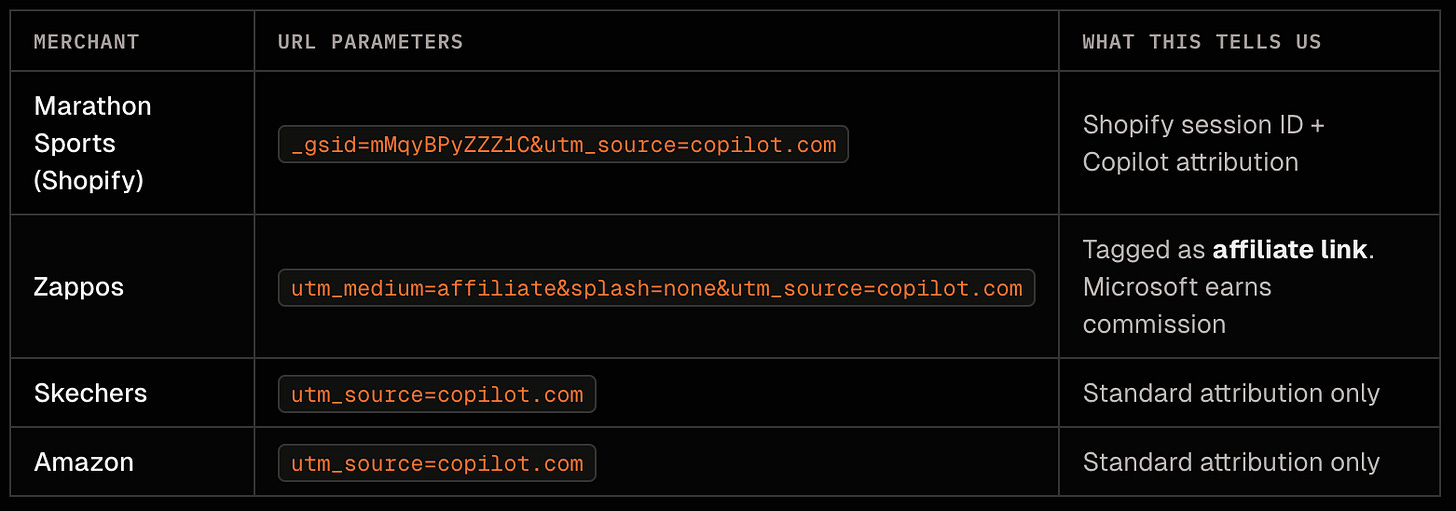Select the Skechers merchant cell
1456x511 pixels.
(132, 393)
